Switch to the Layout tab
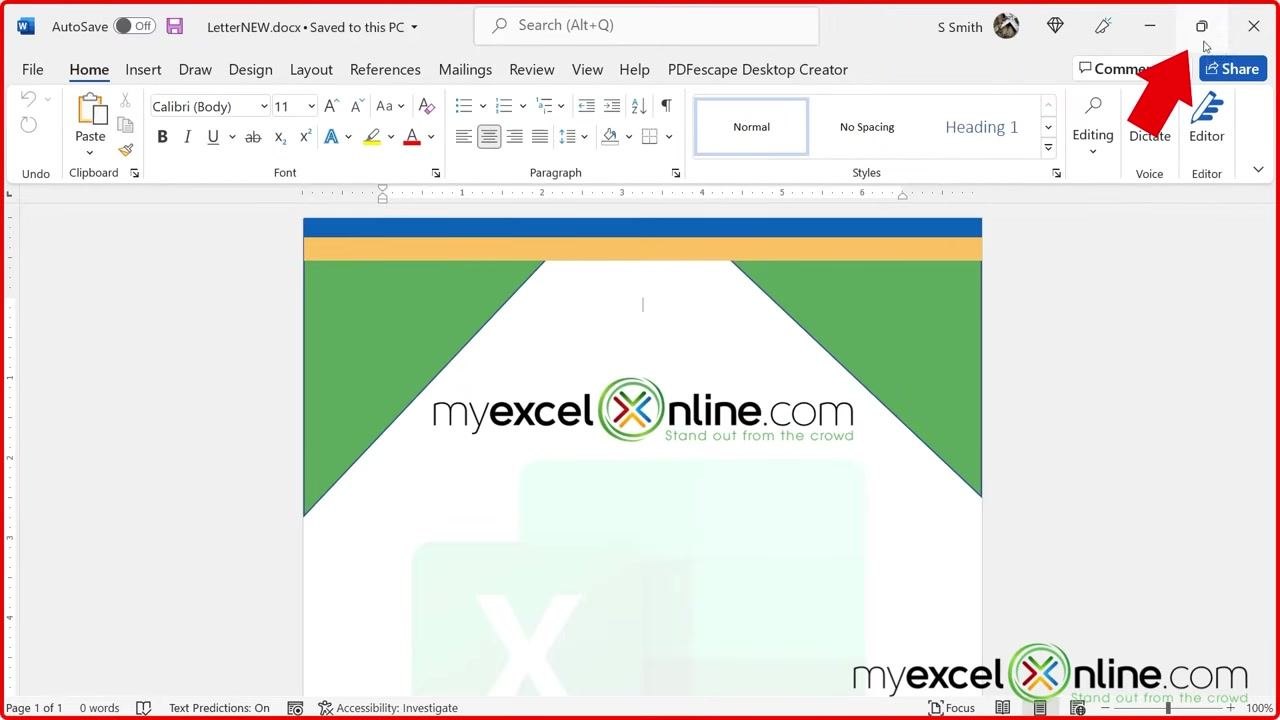 point(311,69)
